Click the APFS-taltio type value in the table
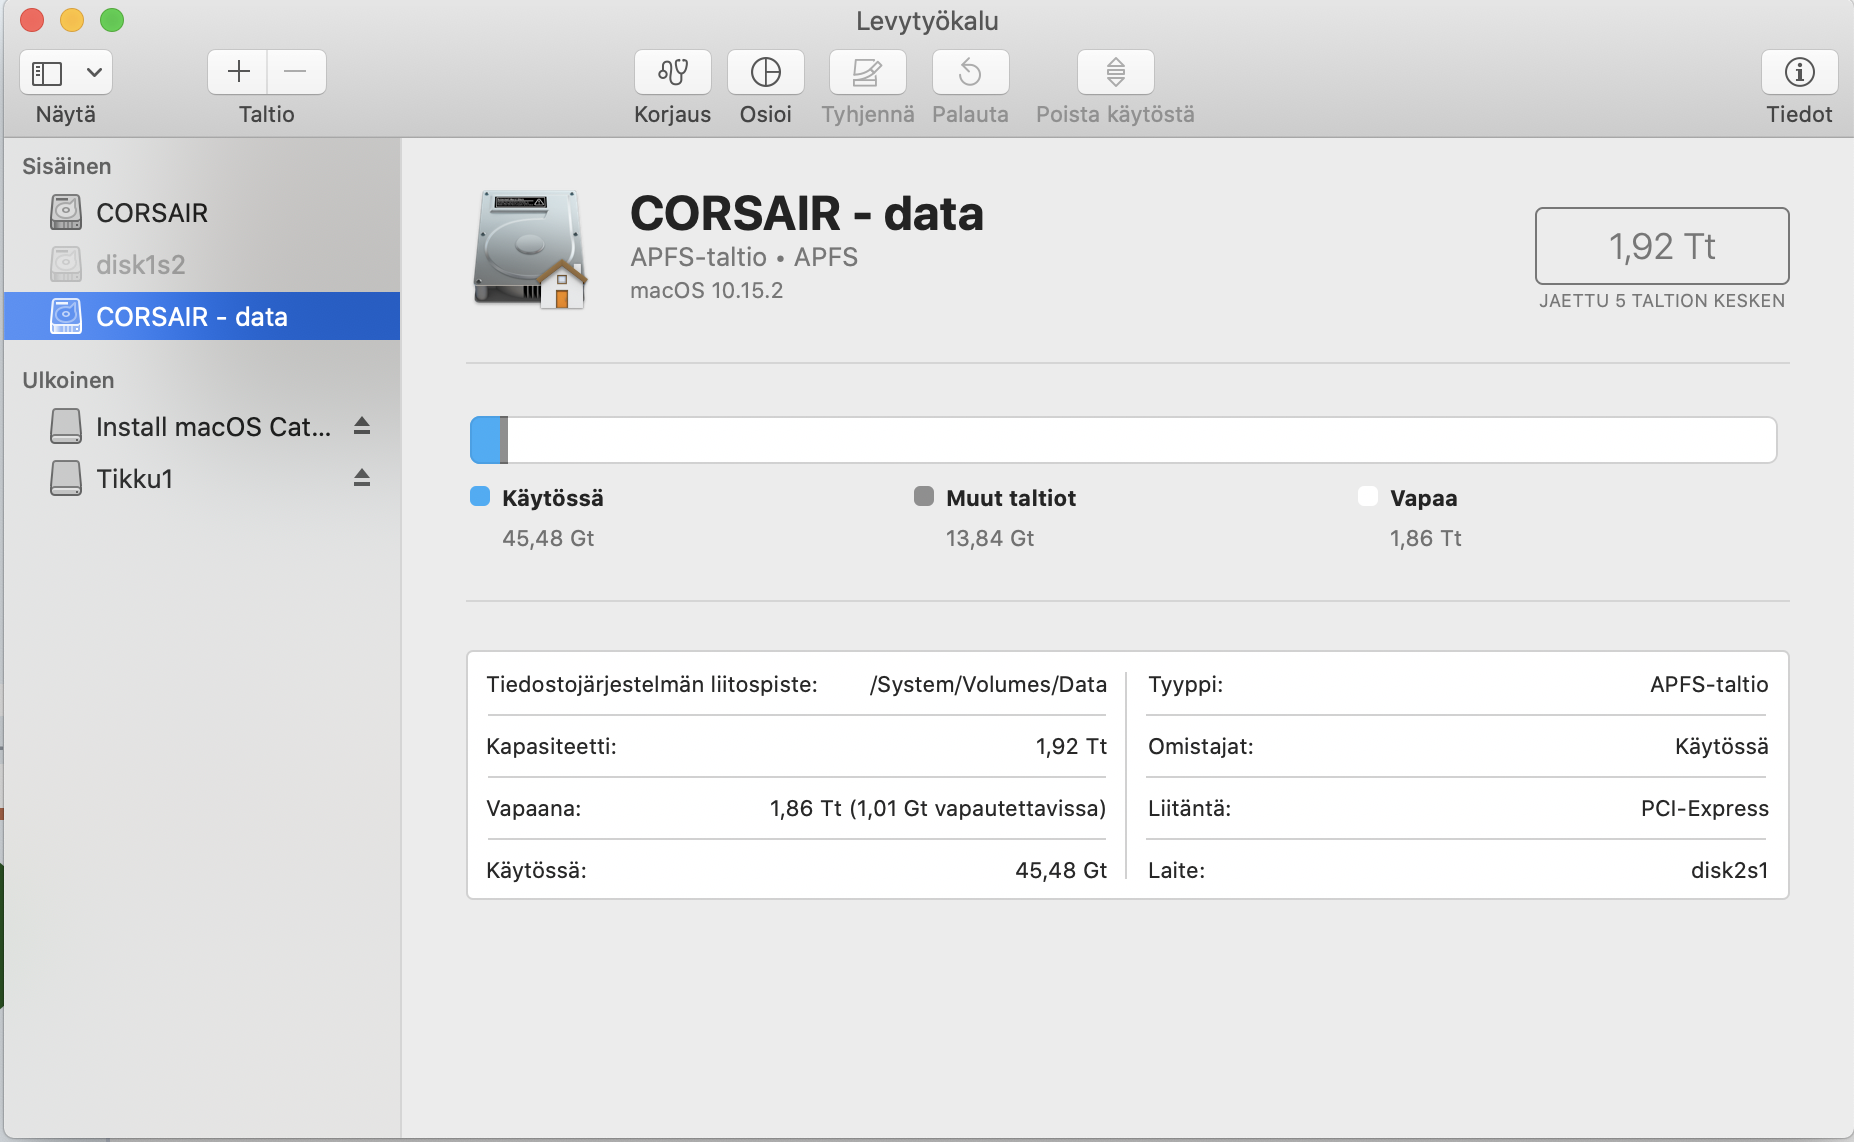Image resolution: width=1854 pixels, height=1142 pixels. click(1709, 684)
